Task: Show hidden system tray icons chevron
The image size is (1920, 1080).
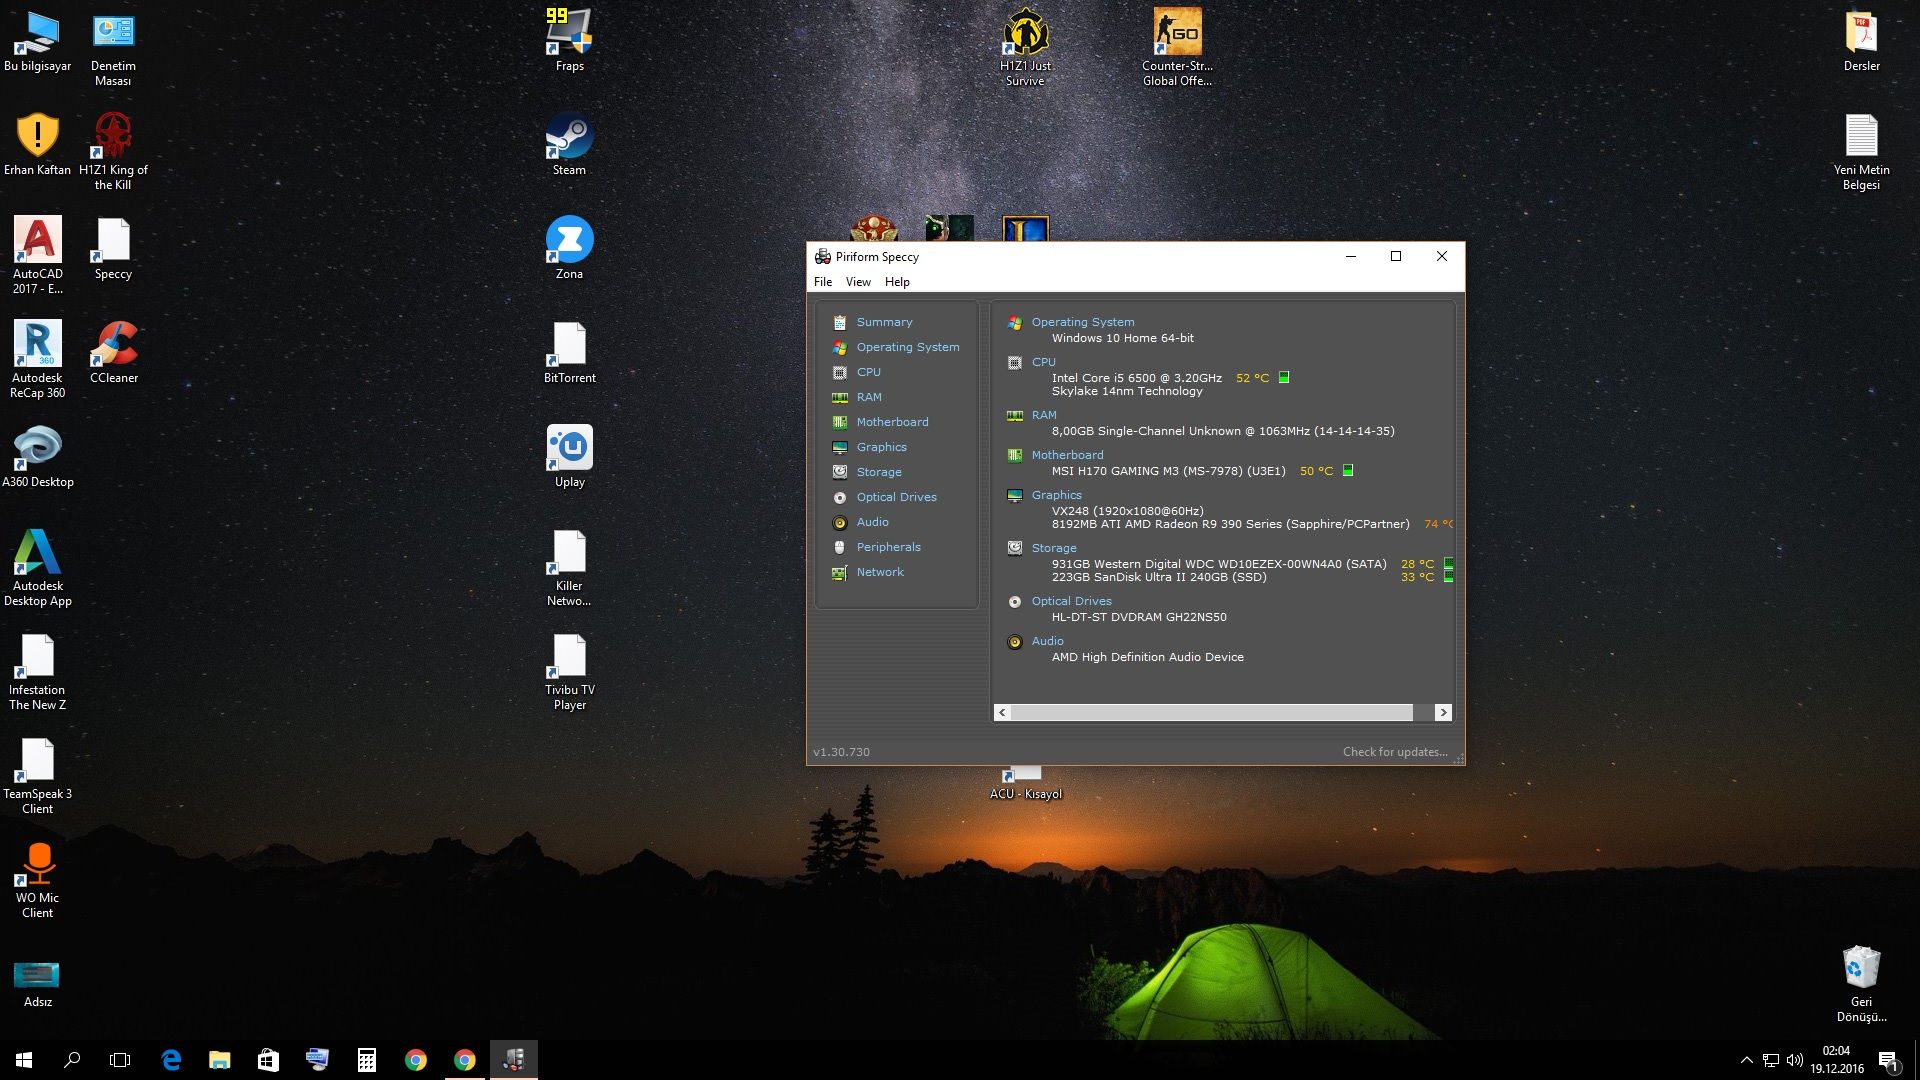Action: (x=1746, y=1060)
